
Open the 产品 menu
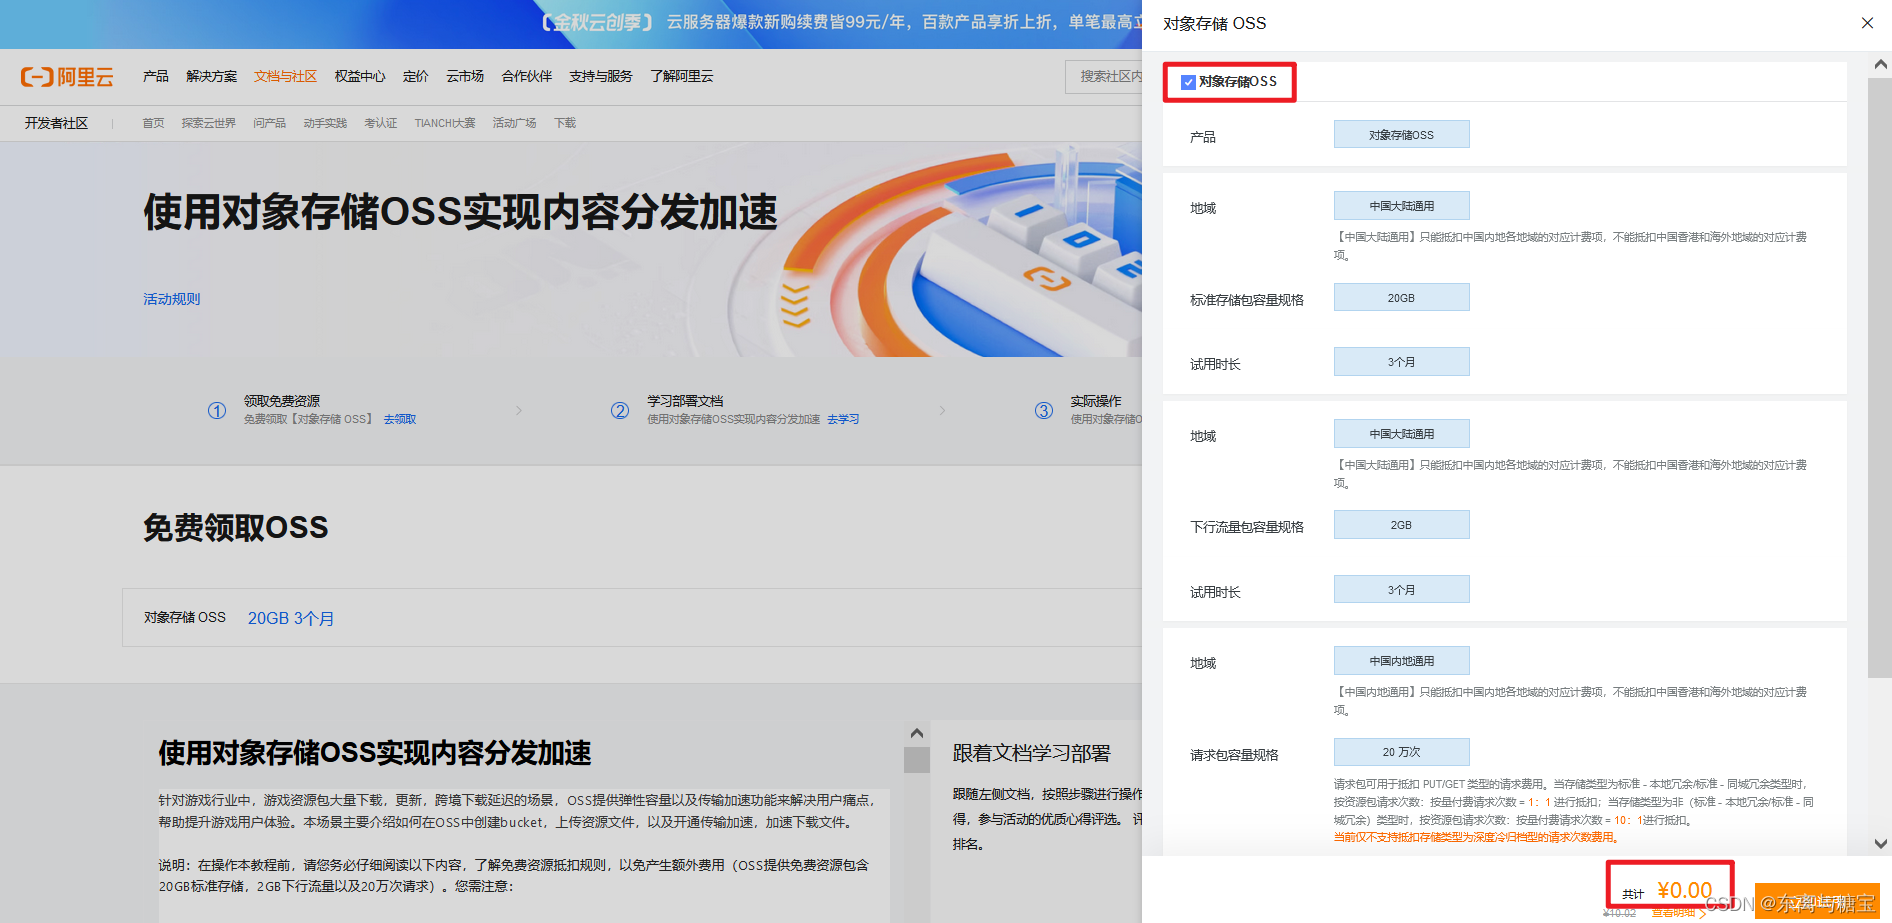click(x=156, y=76)
